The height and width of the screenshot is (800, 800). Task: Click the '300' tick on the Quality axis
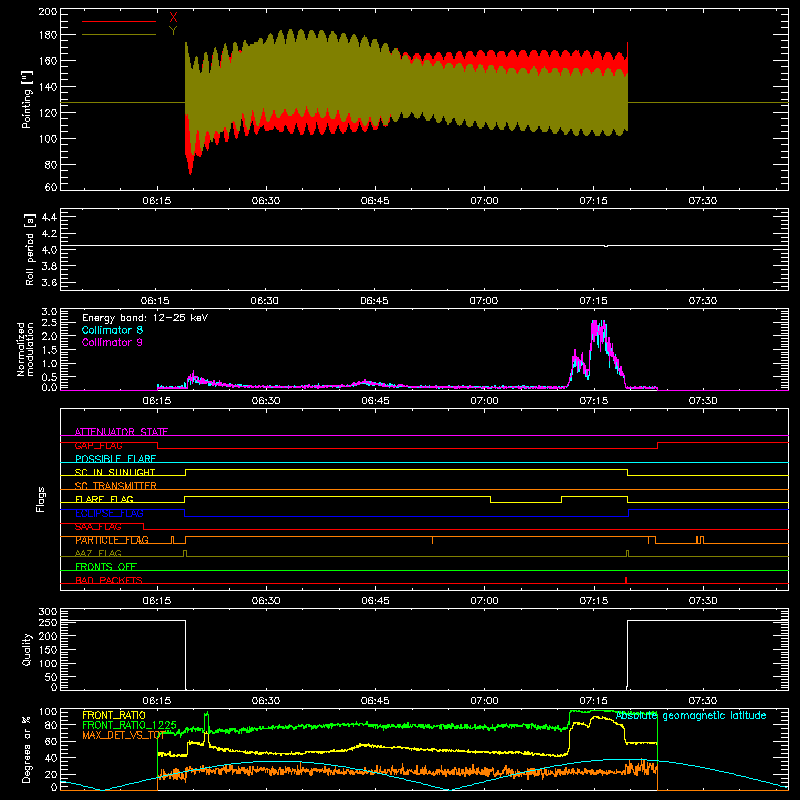(47, 612)
